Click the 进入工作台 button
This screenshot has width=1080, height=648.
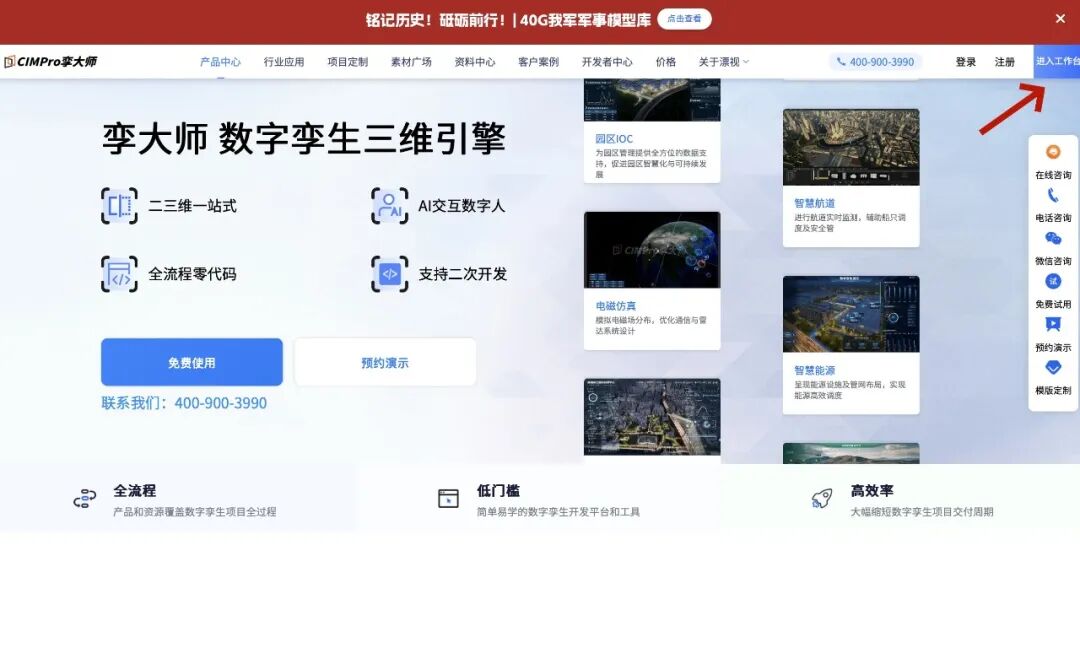click(1057, 61)
